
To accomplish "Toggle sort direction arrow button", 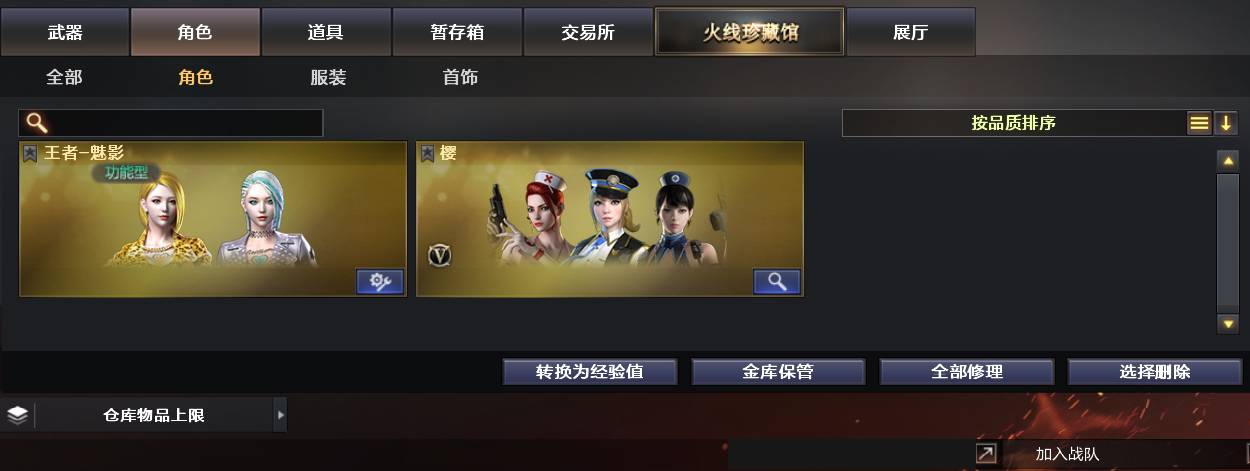I will pos(1226,123).
